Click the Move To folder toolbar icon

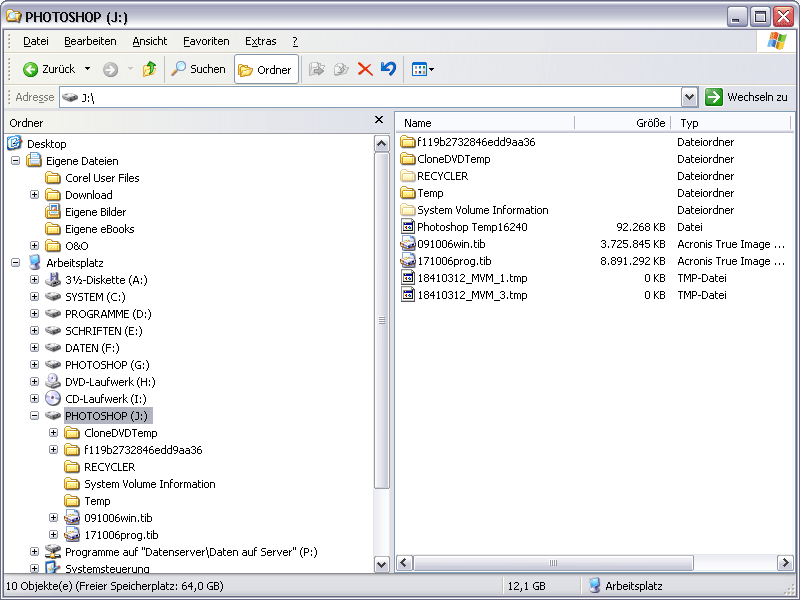point(317,69)
